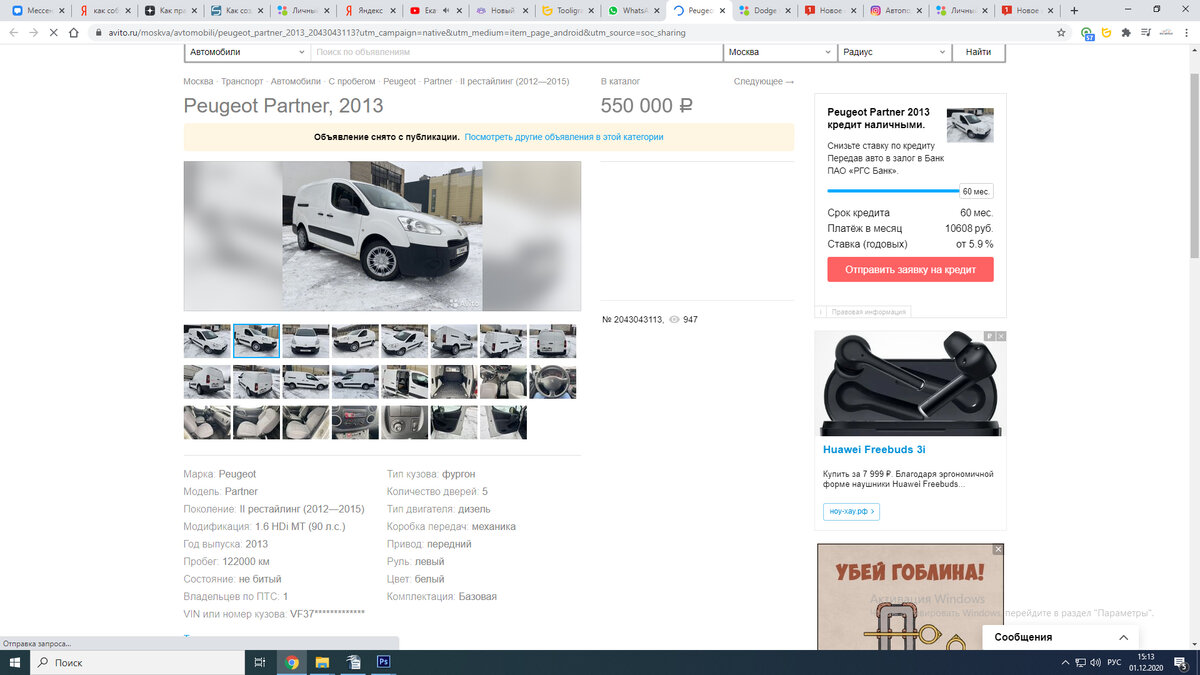Open the Windows Start menu
The width and height of the screenshot is (1200, 675).
tap(15, 662)
